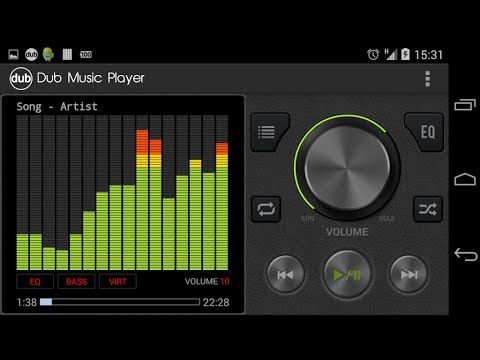Click the song progress seek bar
The height and width of the screenshot is (360, 480).
(120, 302)
